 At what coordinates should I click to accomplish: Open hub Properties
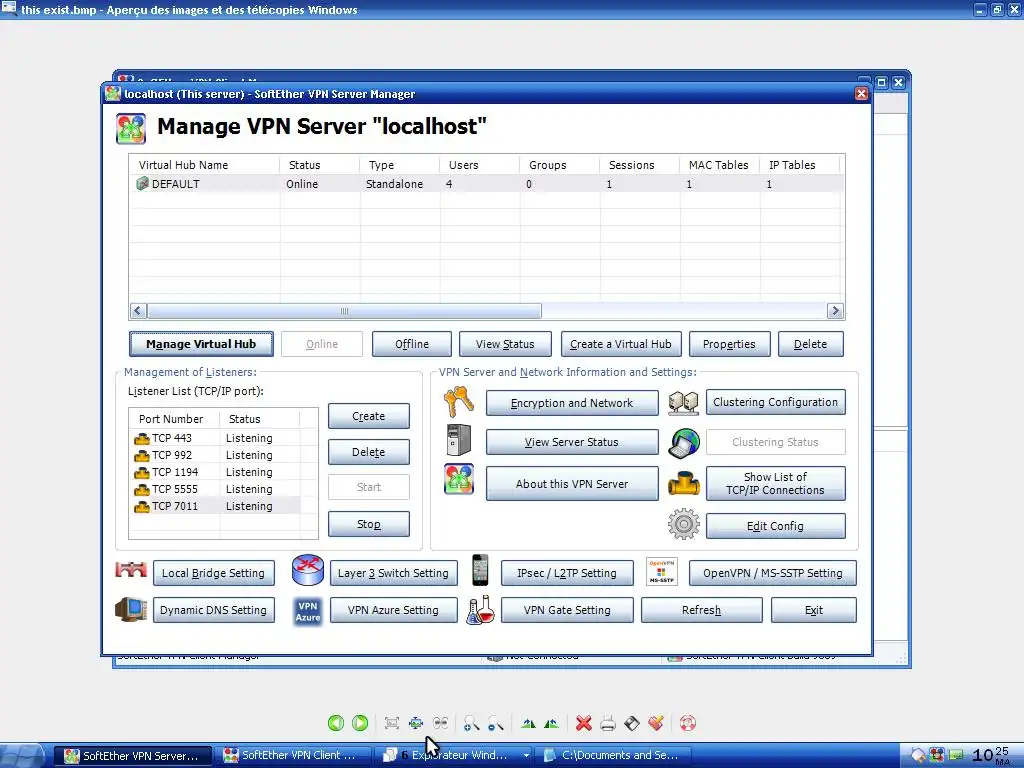tap(729, 344)
